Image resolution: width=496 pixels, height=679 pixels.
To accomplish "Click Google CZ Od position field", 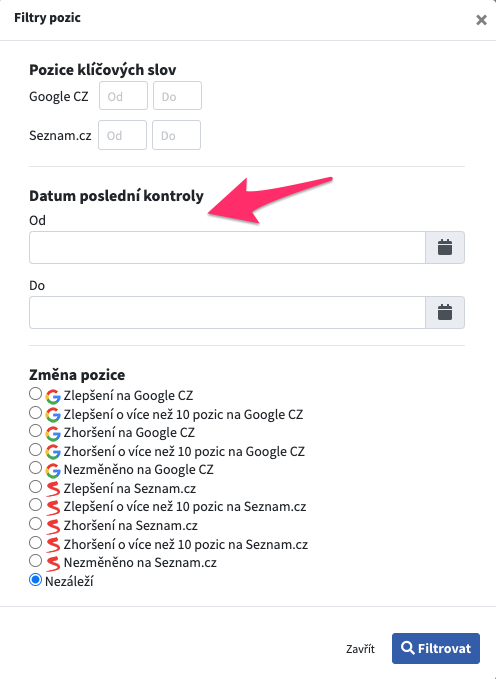I will click(123, 96).
